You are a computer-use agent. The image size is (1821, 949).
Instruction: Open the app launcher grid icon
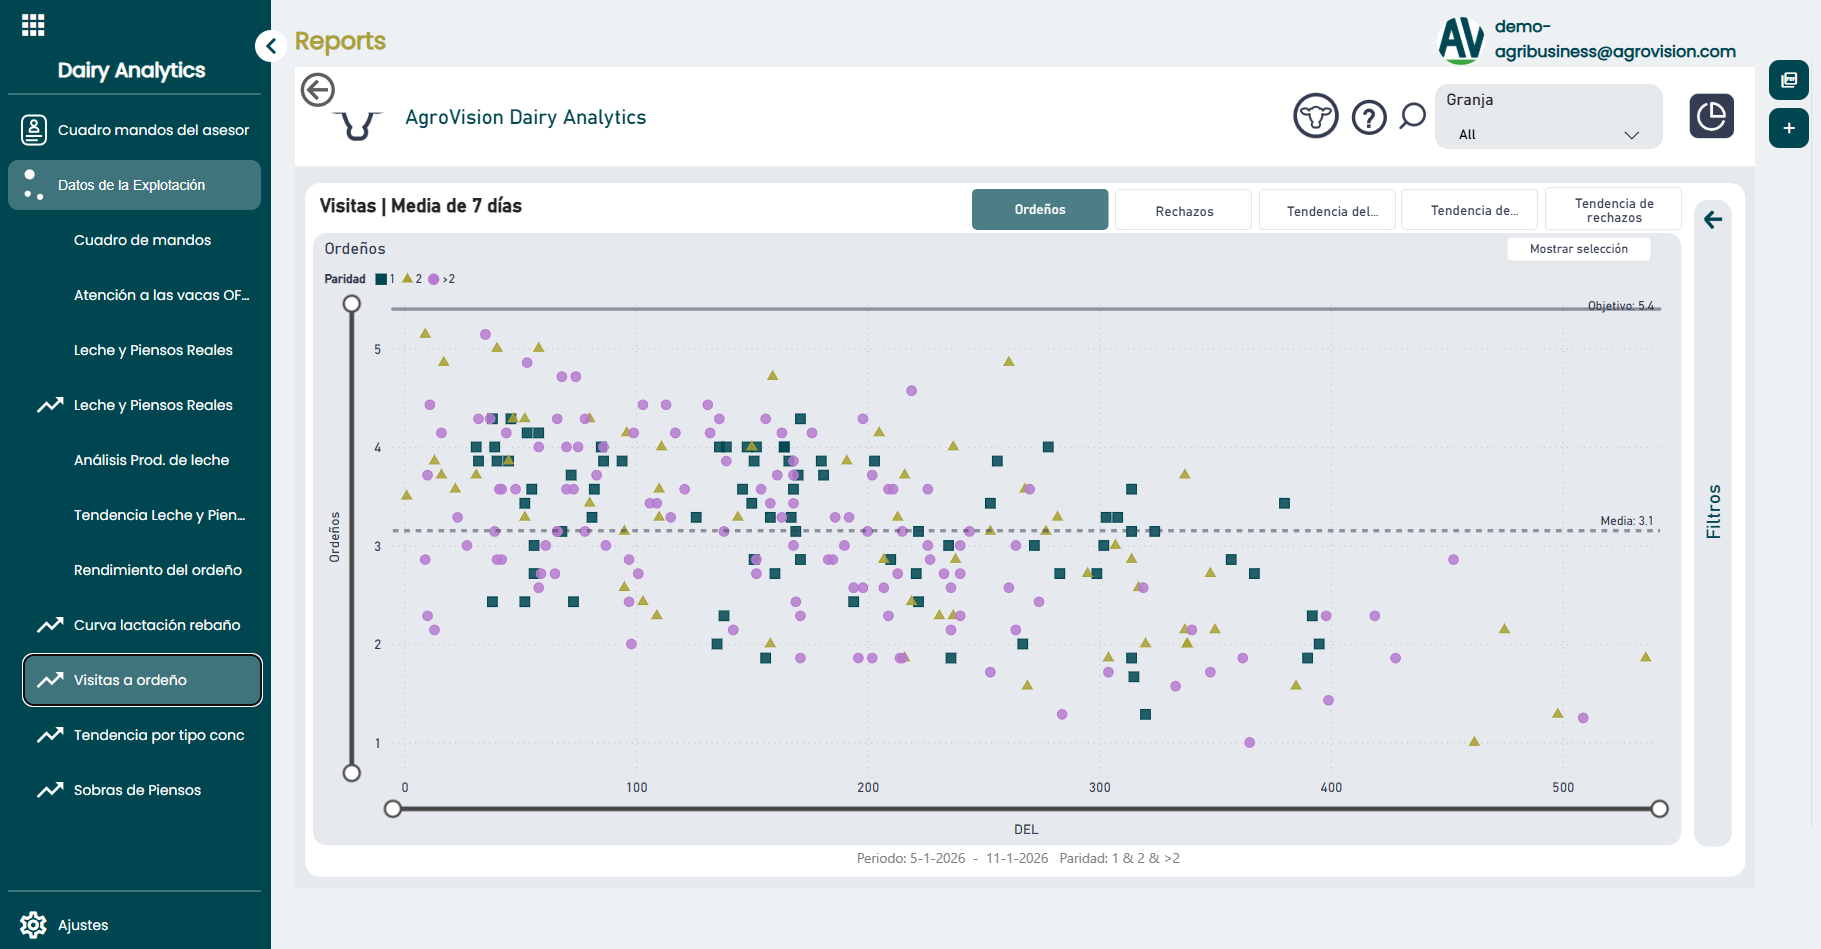click(x=33, y=25)
